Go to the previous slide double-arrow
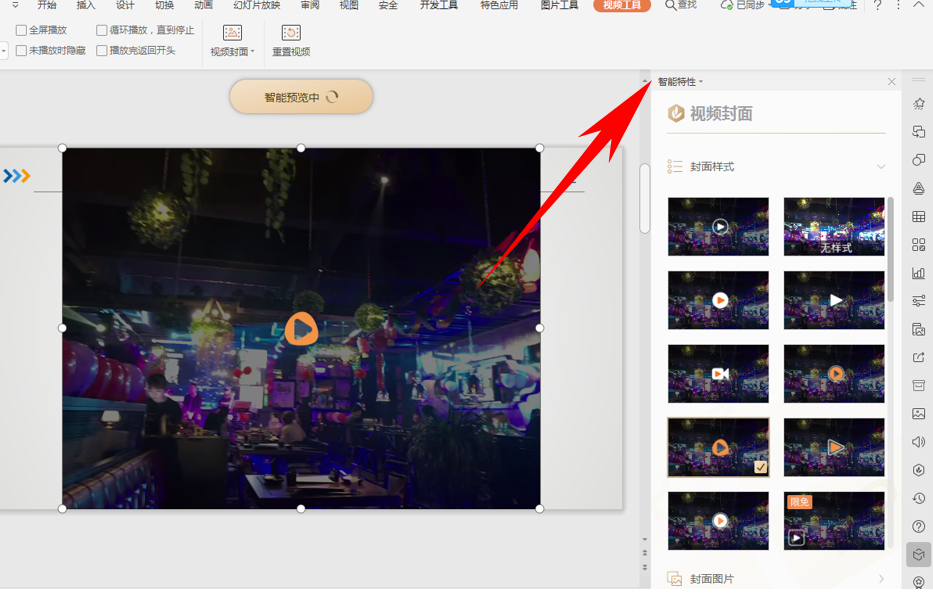933x602 pixels. pyautogui.click(x=644, y=553)
